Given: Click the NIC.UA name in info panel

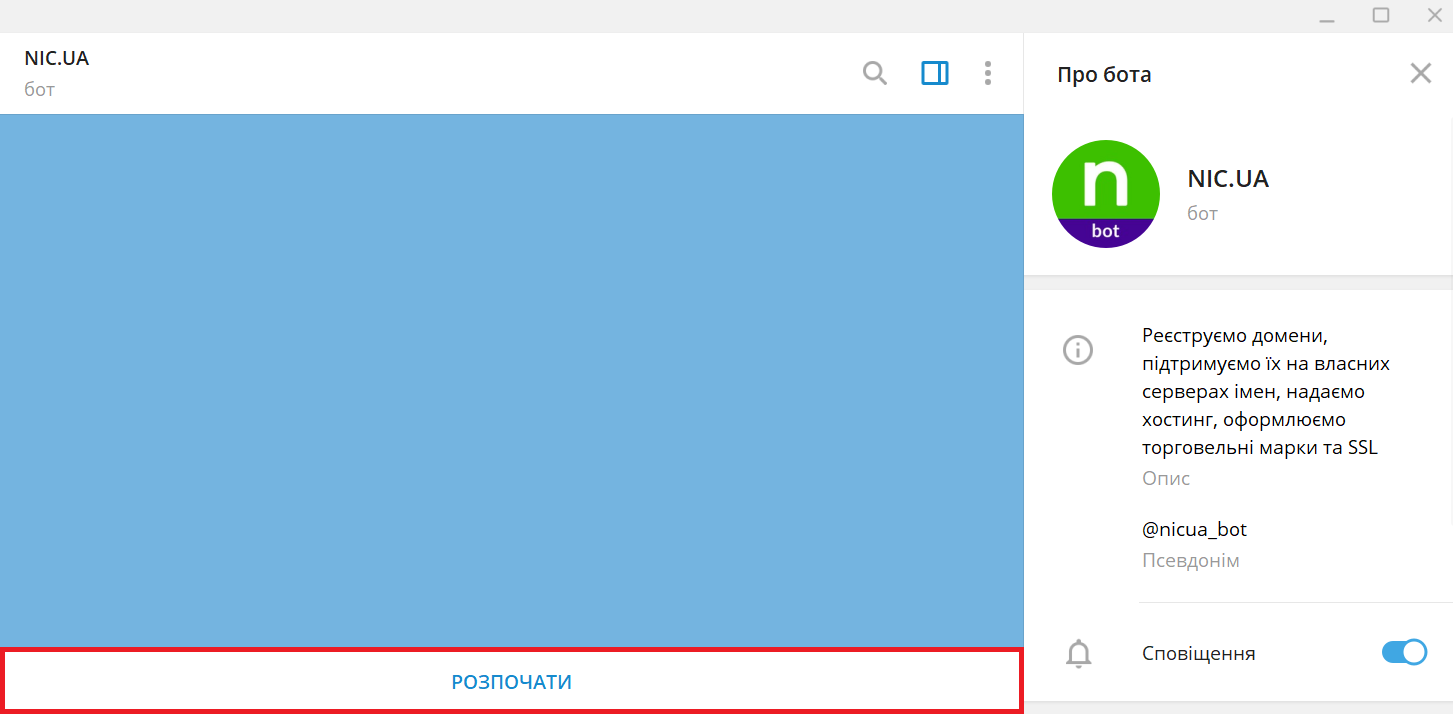Looking at the screenshot, I should pos(1227,180).
